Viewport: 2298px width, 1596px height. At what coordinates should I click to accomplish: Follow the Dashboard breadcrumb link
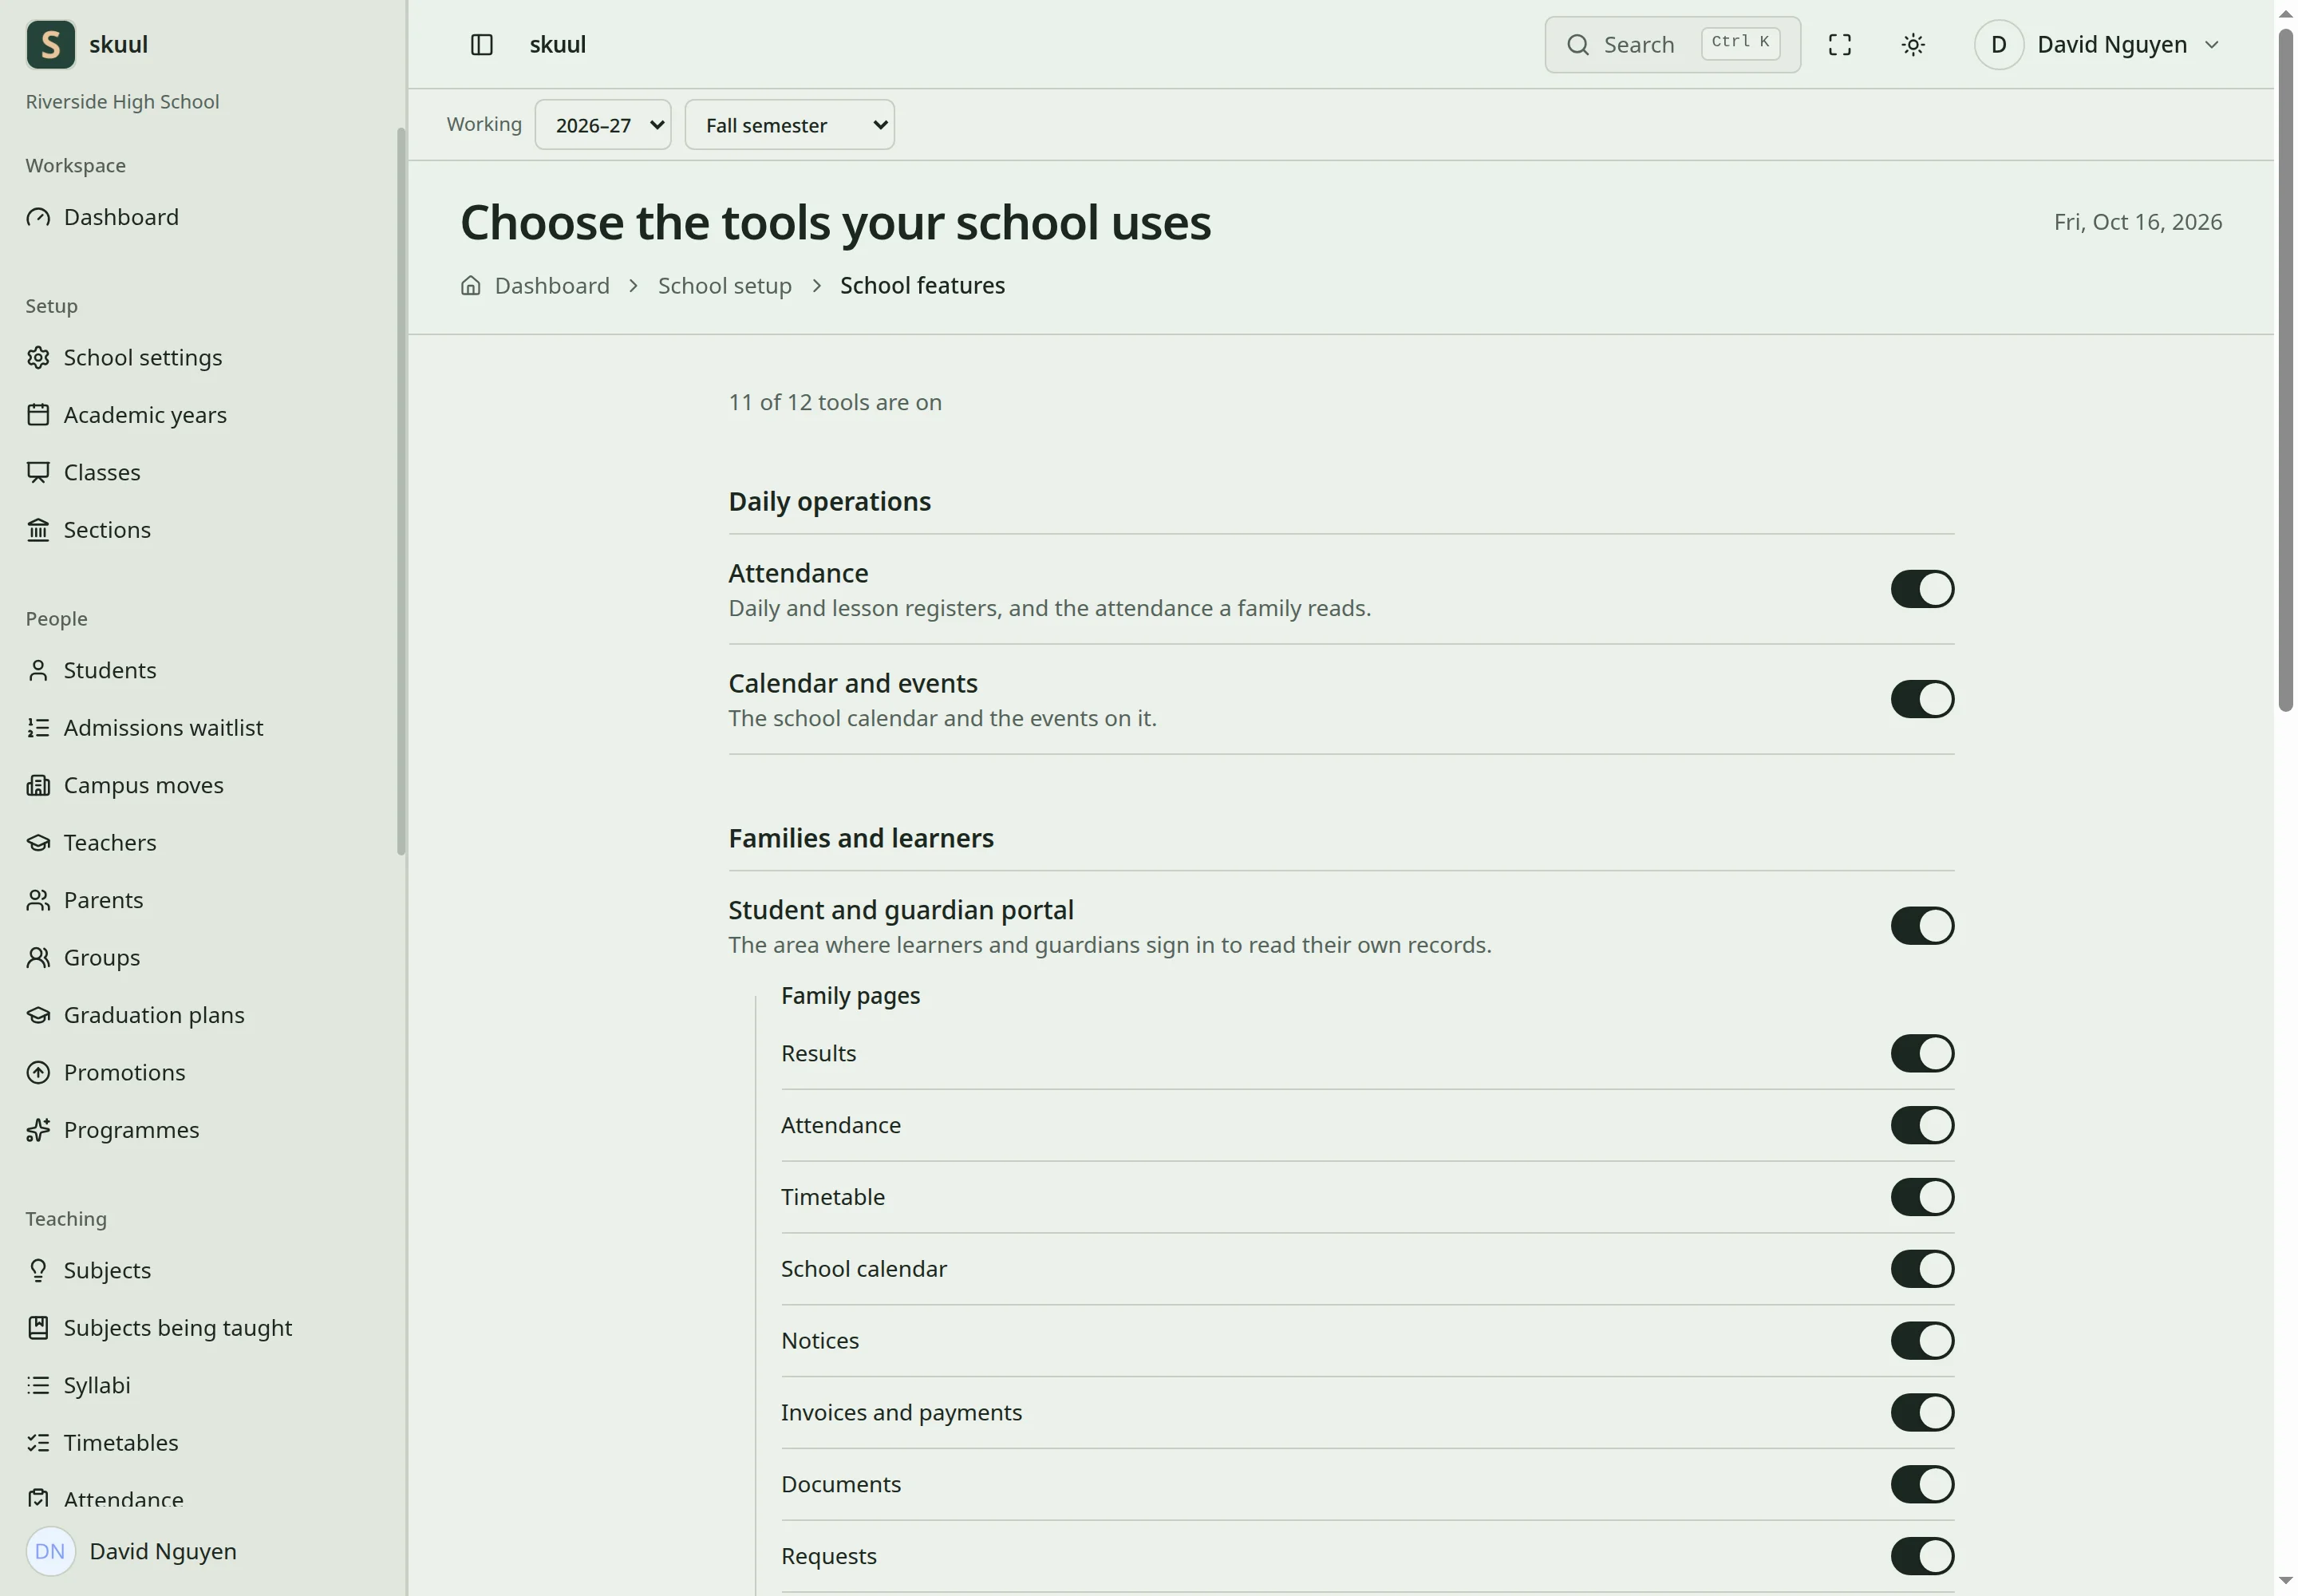[552, 286]
